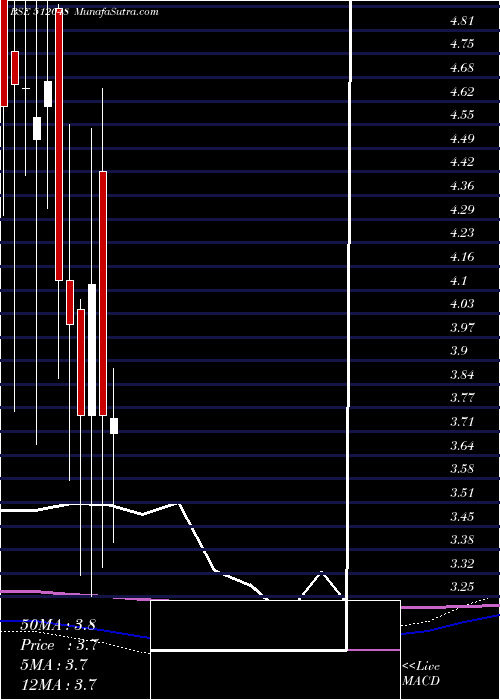Viewport: 500px width, 700px height.
Task: Click the 5MA : 3.7 legend entry
Action: click(x=54, y=665)
